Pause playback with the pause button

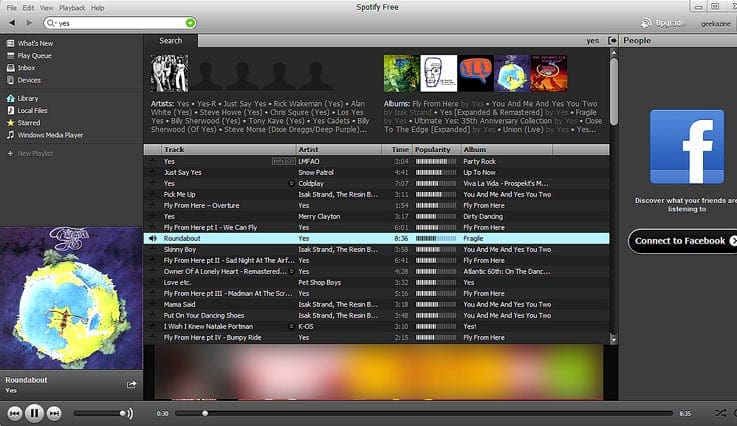pos(34,412)
